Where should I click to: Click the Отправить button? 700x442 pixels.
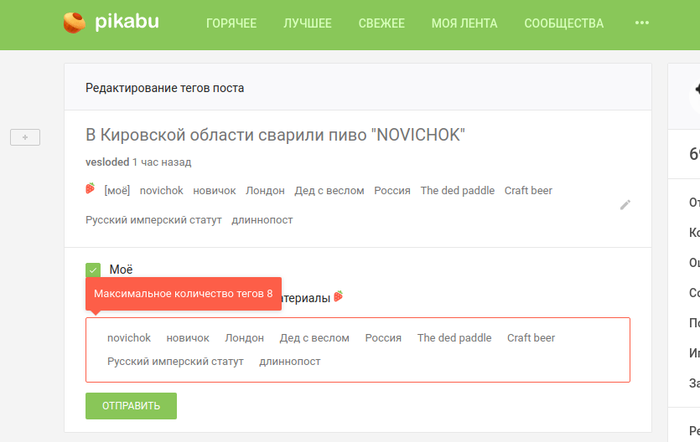pyautogui.click(x=131, y=406)
